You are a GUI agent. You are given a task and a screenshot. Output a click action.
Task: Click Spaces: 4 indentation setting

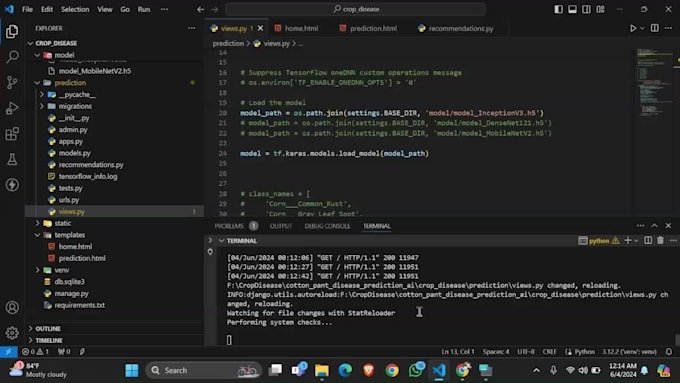[x=496, y=351]
